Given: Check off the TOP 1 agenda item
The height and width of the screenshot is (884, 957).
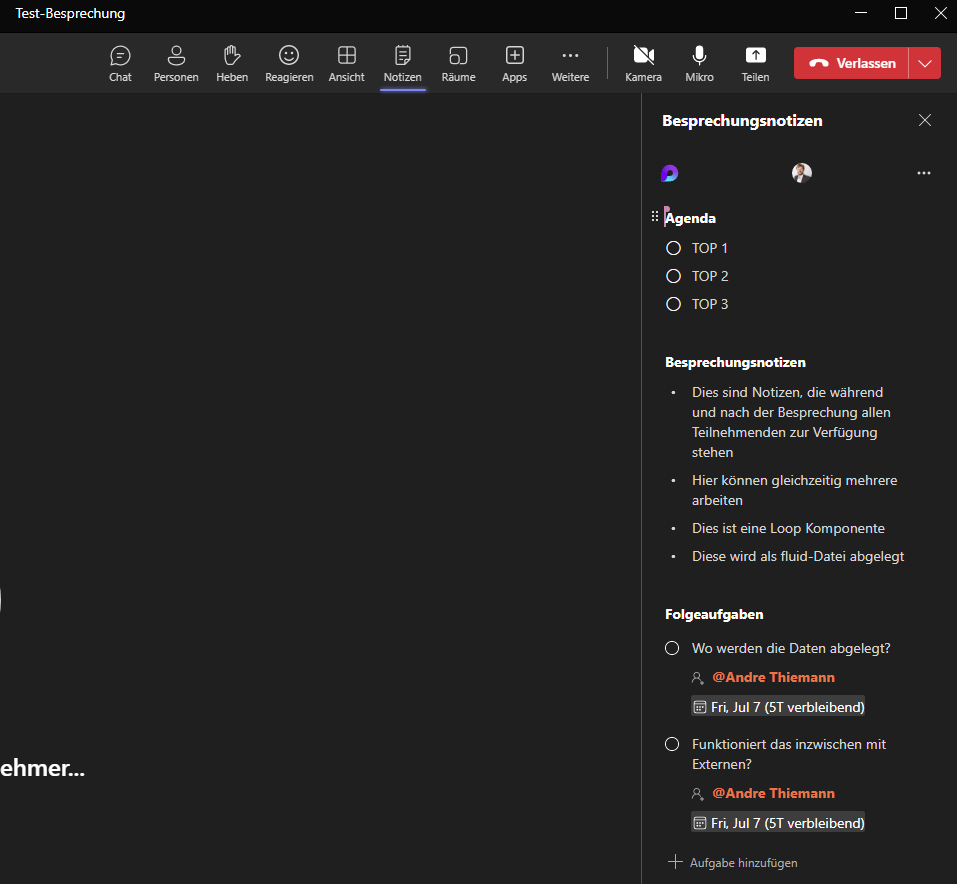Looking at the screenshot, I should point(673,248).
